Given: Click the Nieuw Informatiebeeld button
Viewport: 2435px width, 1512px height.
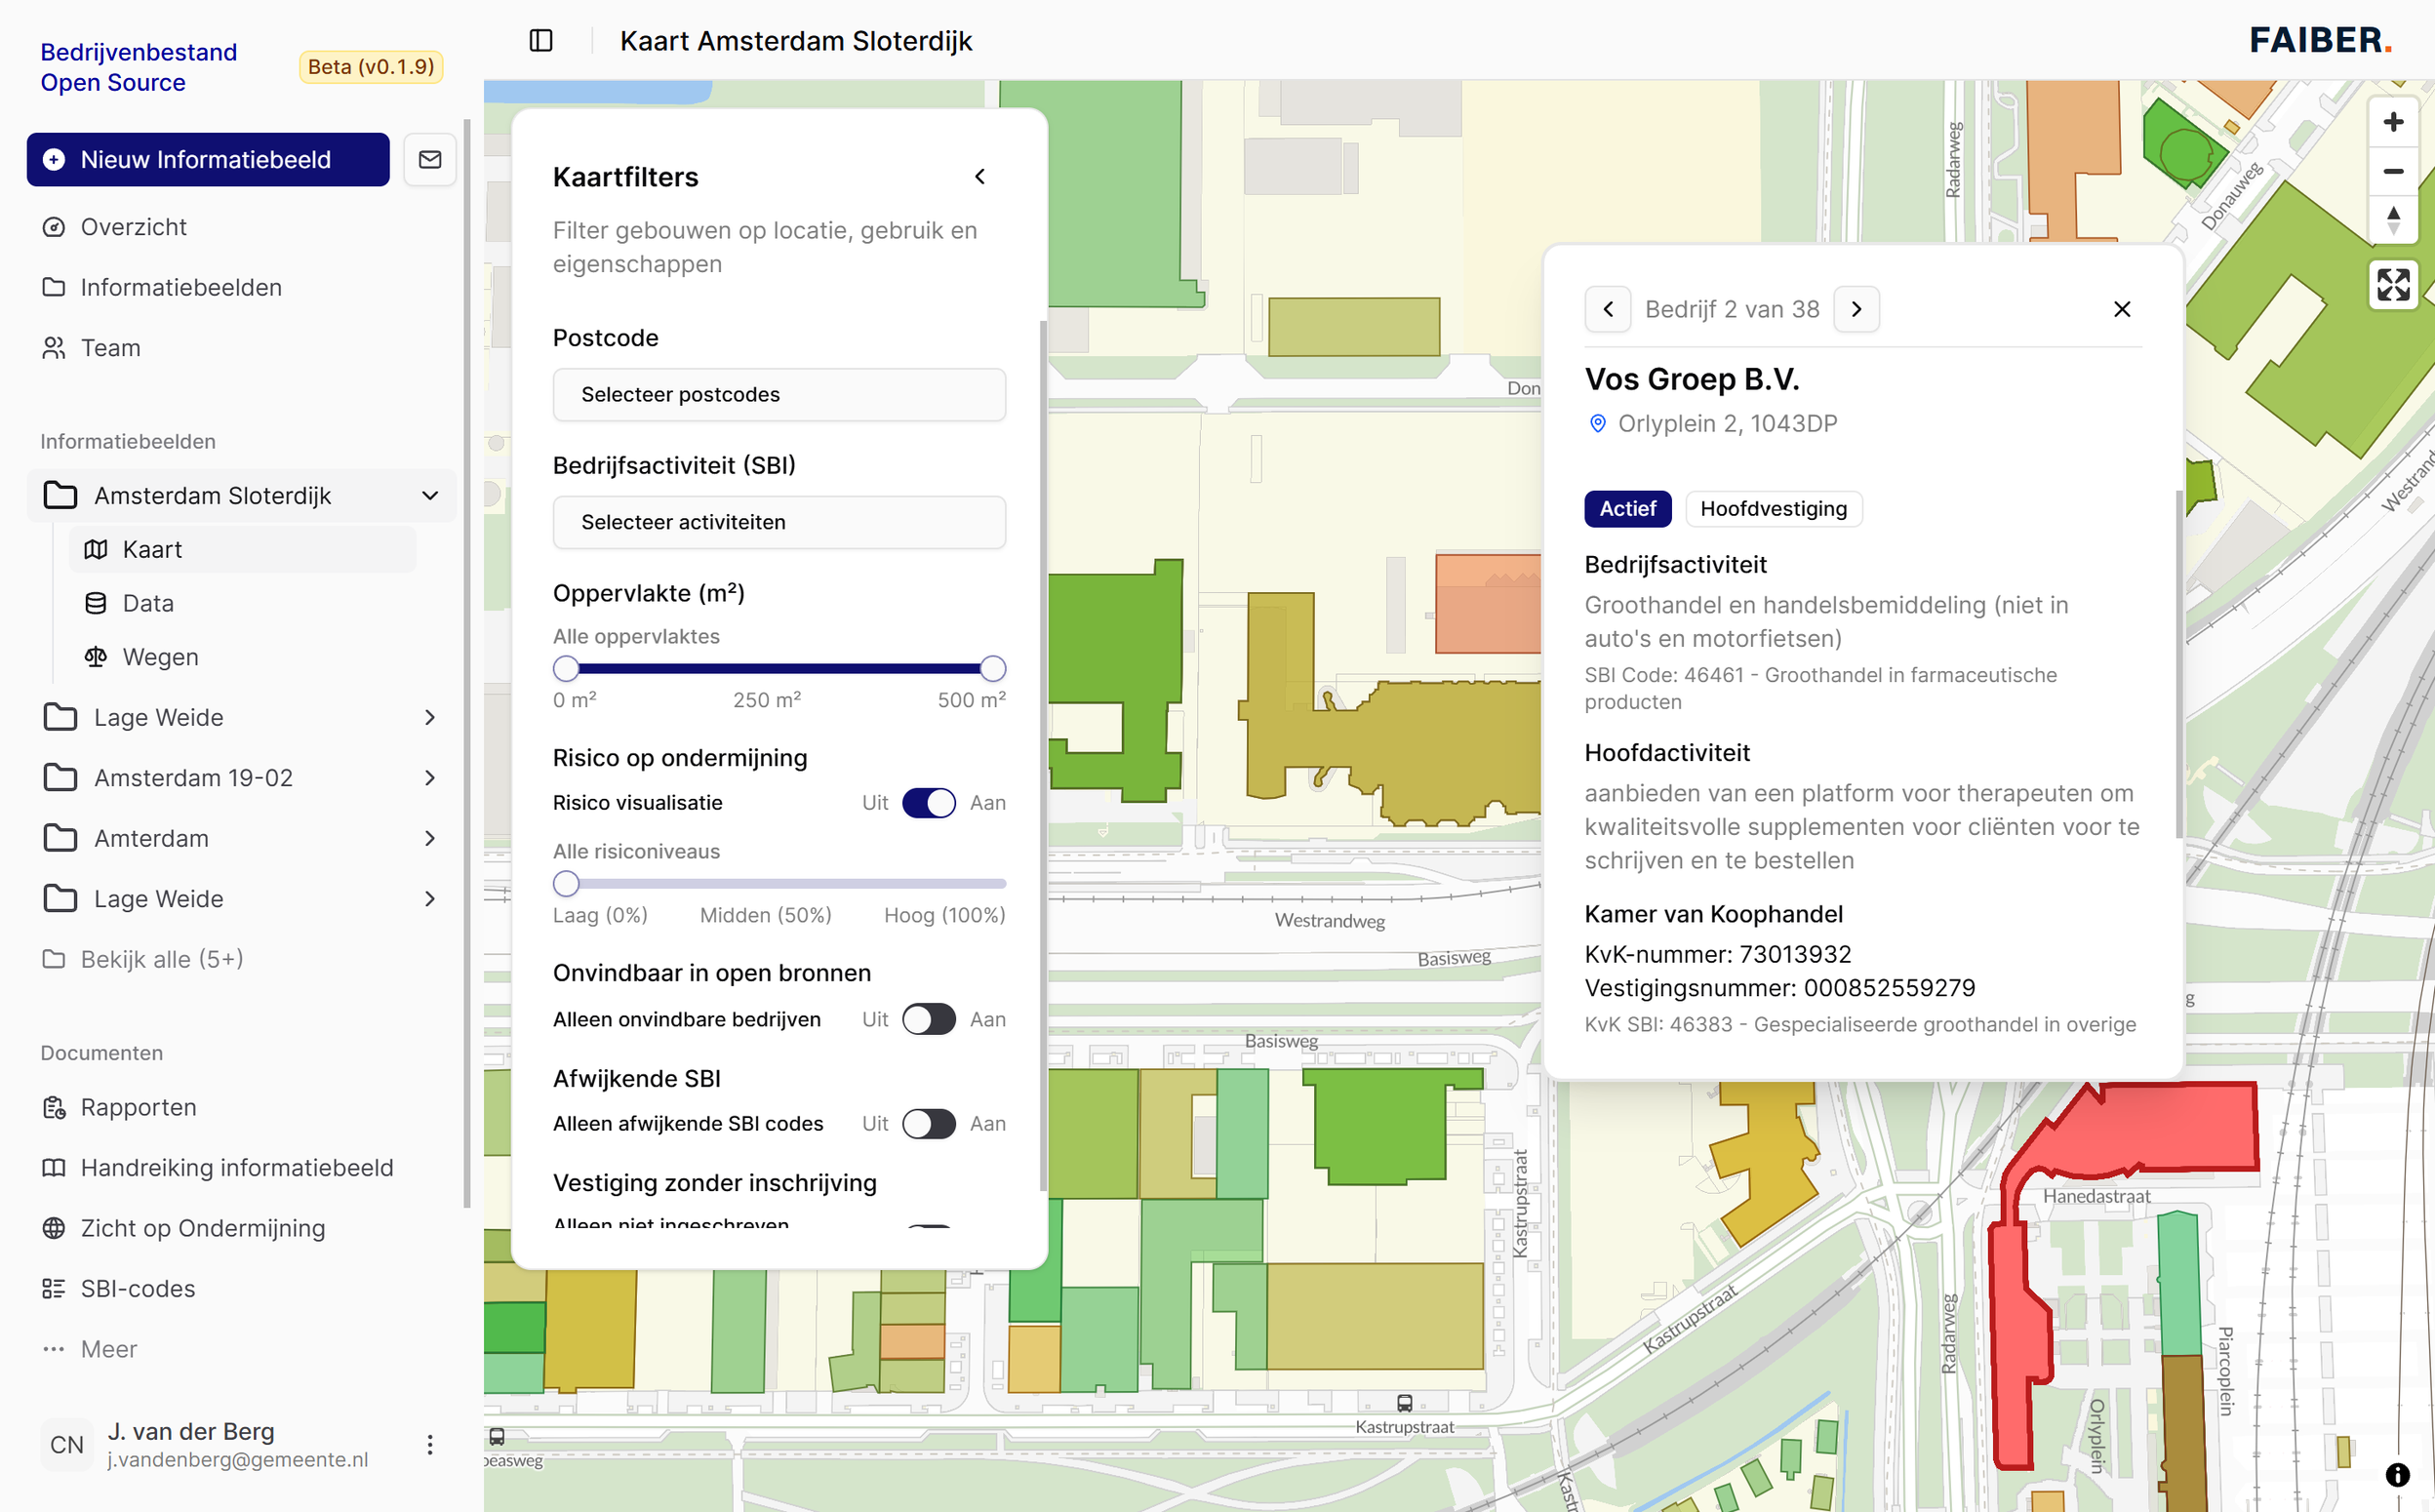Looking at the screenshot, I should 207,159.
